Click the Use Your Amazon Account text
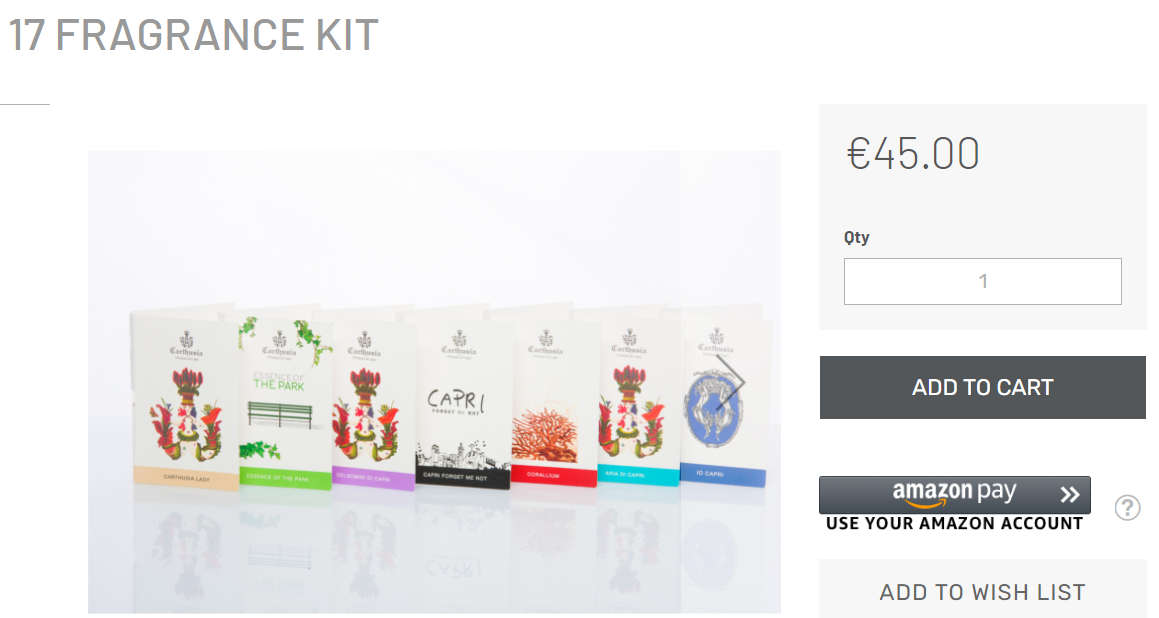The image size is (1159, 618). click(x=954, y=523)
